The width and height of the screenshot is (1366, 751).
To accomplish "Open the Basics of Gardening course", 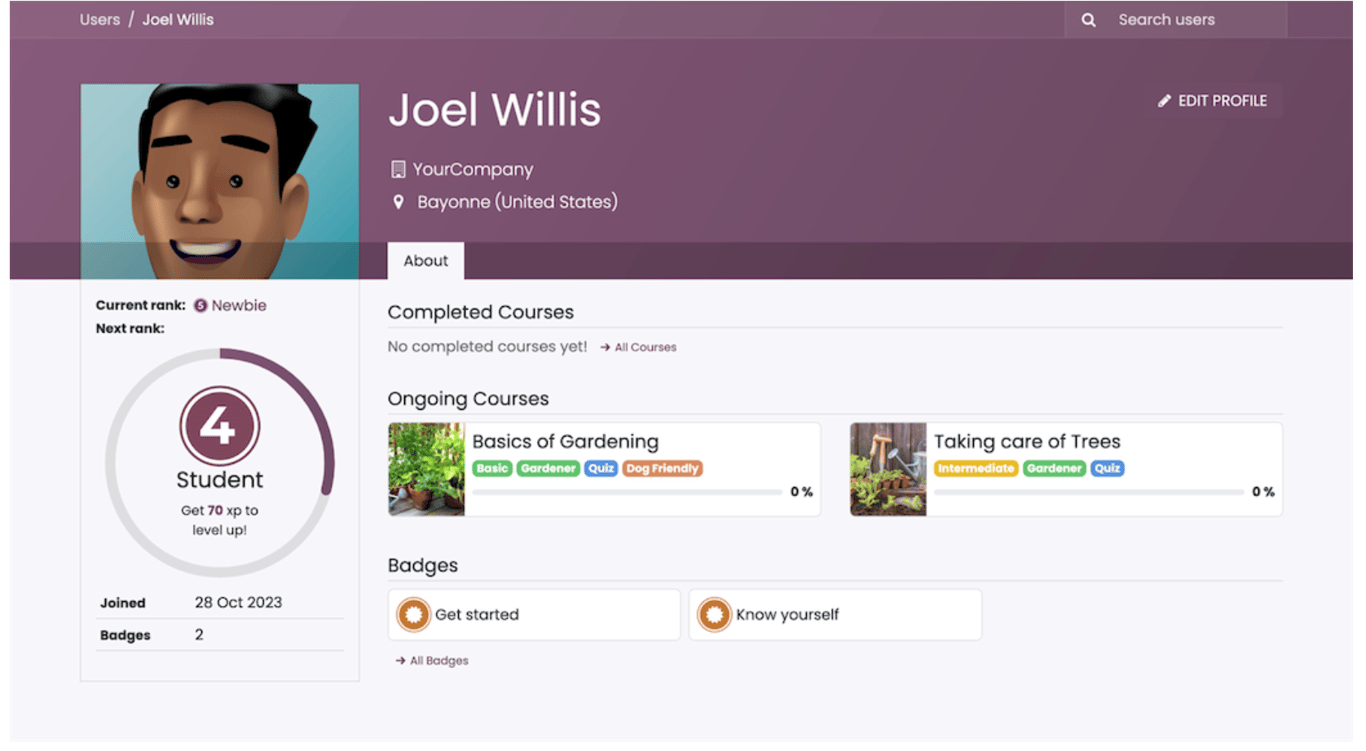I will tap(565, 441).
